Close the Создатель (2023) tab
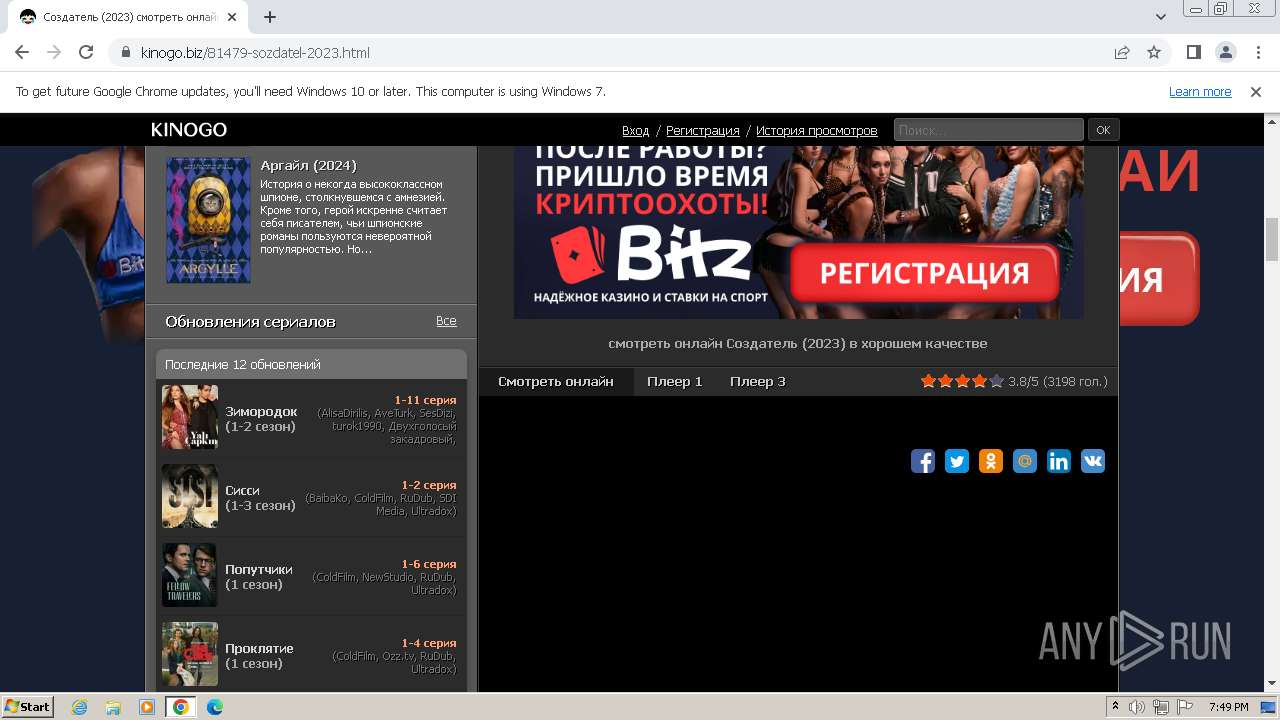1280x720 pixels. (x=233, y=17)
